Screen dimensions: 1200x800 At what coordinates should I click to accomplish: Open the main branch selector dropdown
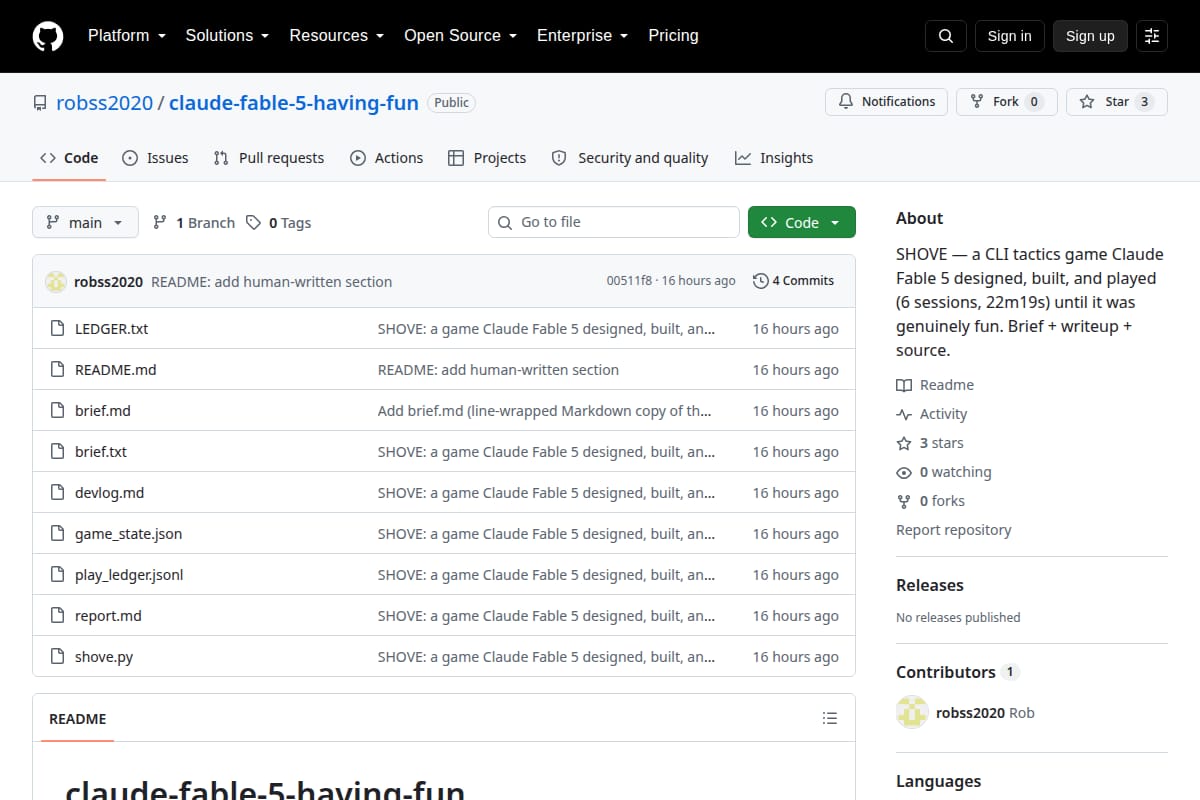pyautogui.click(x=85, y=222)
